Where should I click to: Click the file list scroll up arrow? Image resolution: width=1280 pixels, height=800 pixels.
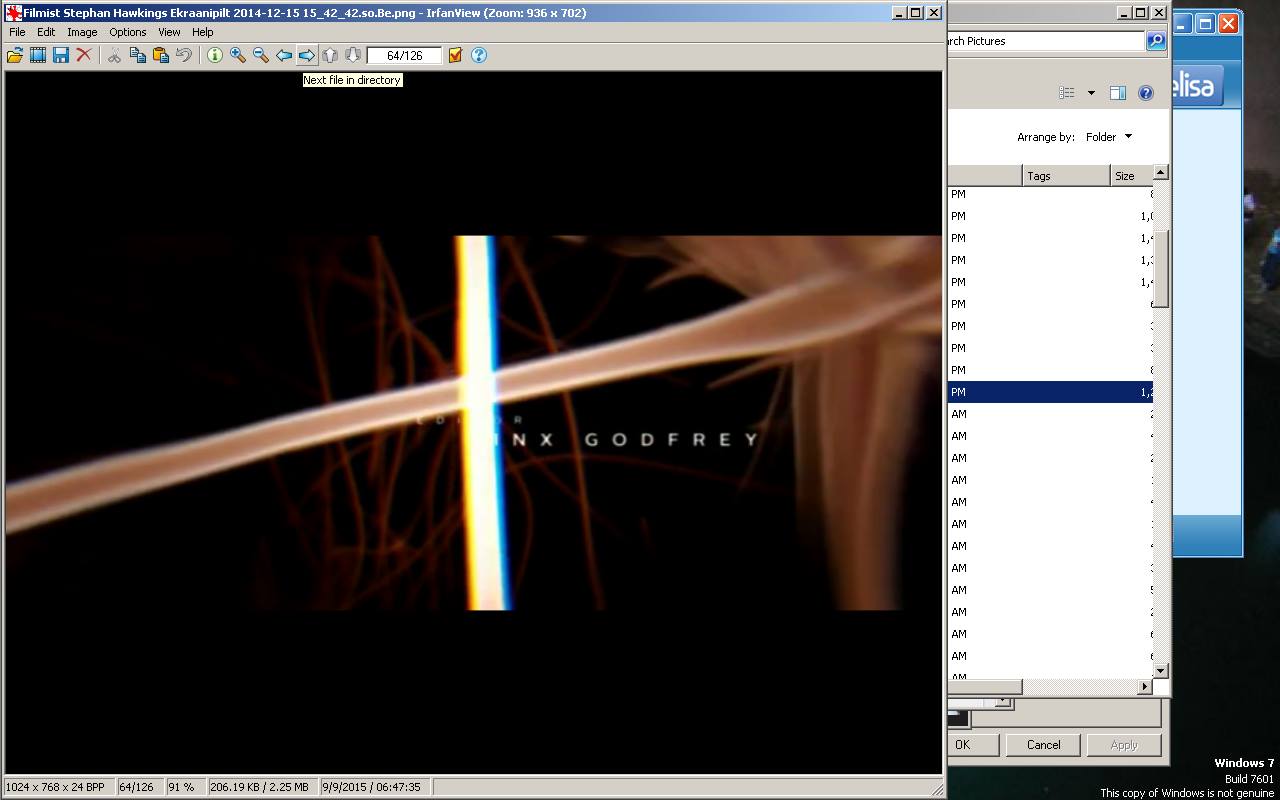1160,173
